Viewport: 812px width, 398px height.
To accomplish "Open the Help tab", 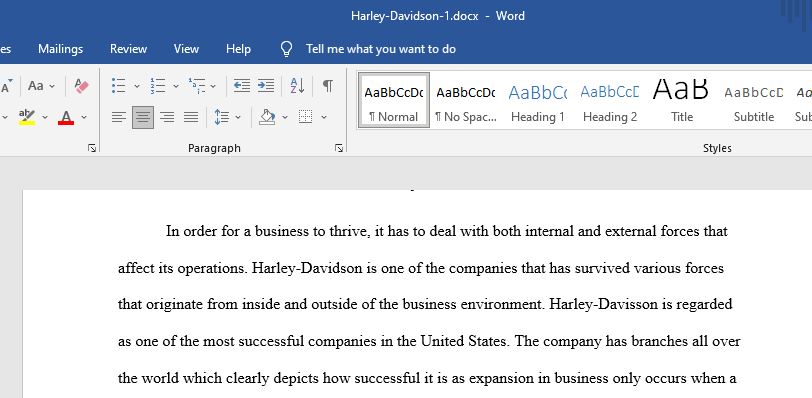I will [238, 49].
